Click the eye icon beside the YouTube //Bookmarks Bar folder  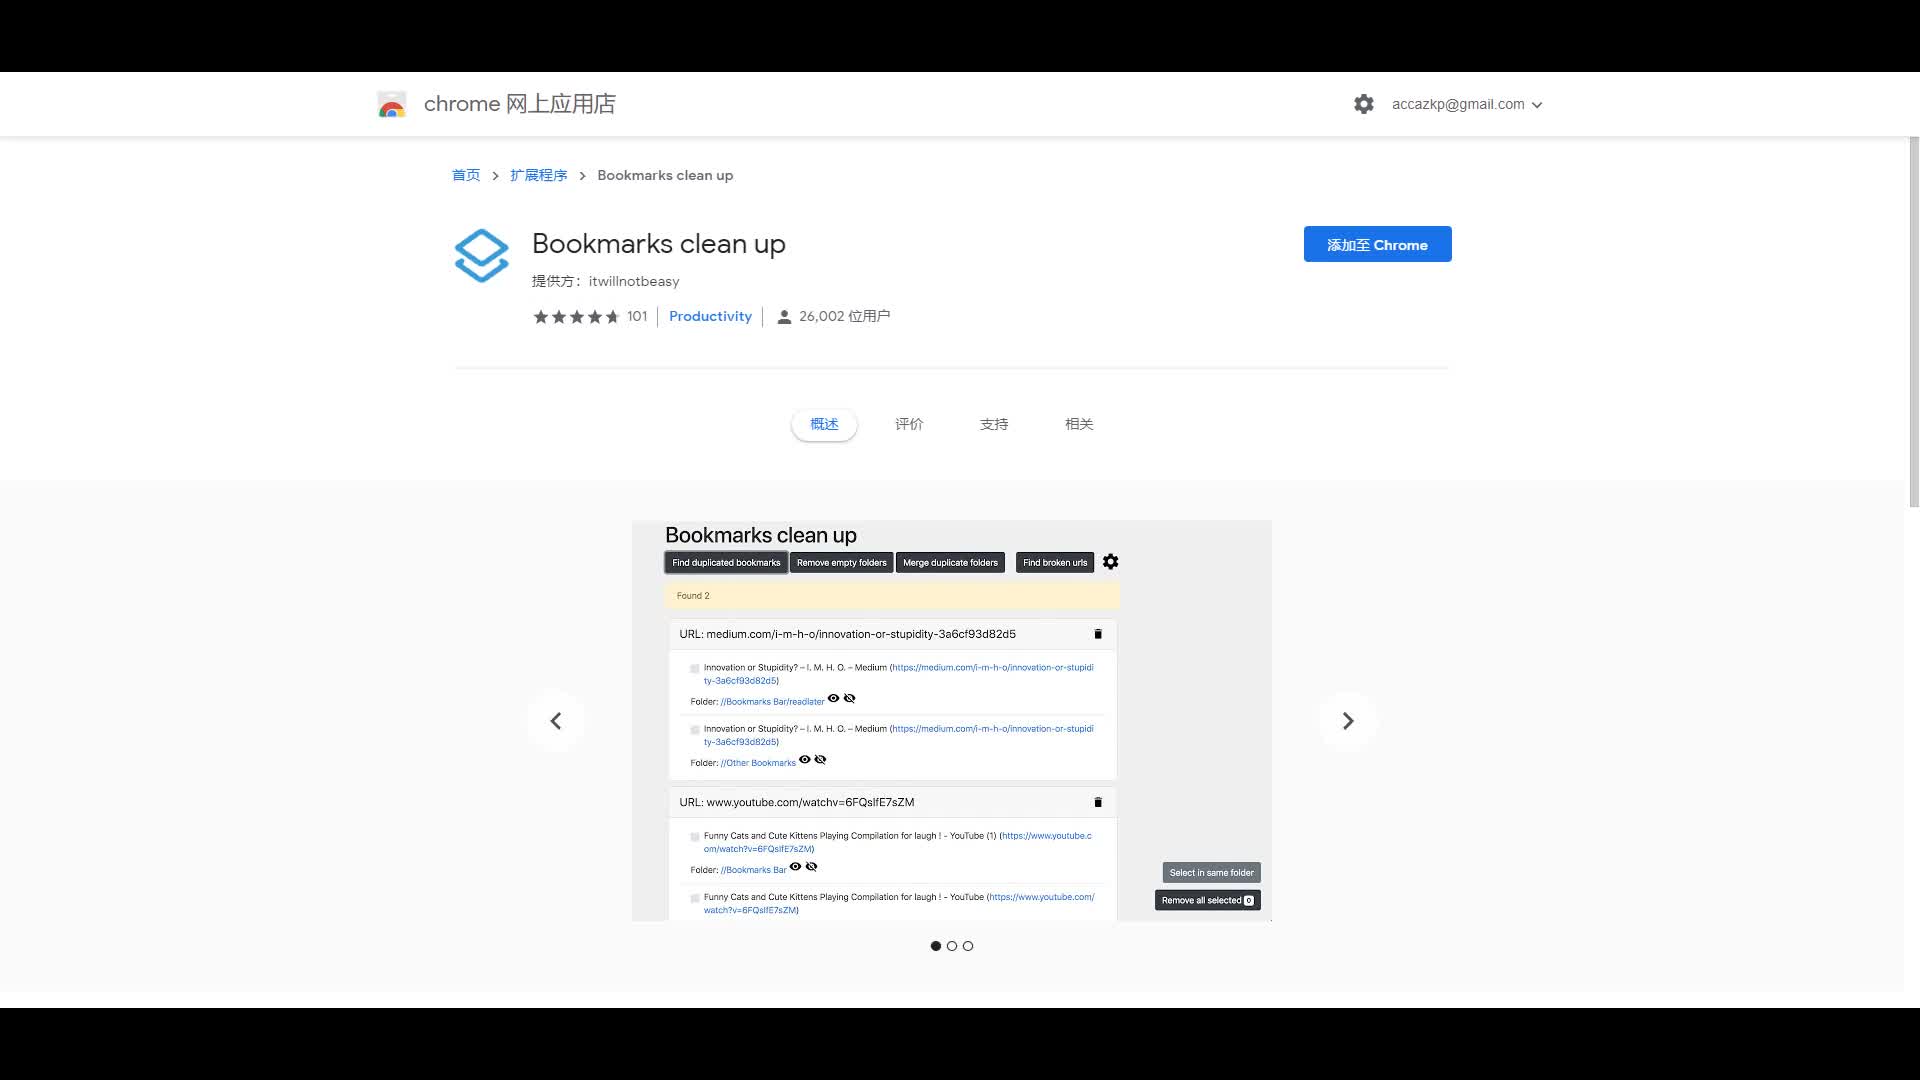click(x=796, y=867)
